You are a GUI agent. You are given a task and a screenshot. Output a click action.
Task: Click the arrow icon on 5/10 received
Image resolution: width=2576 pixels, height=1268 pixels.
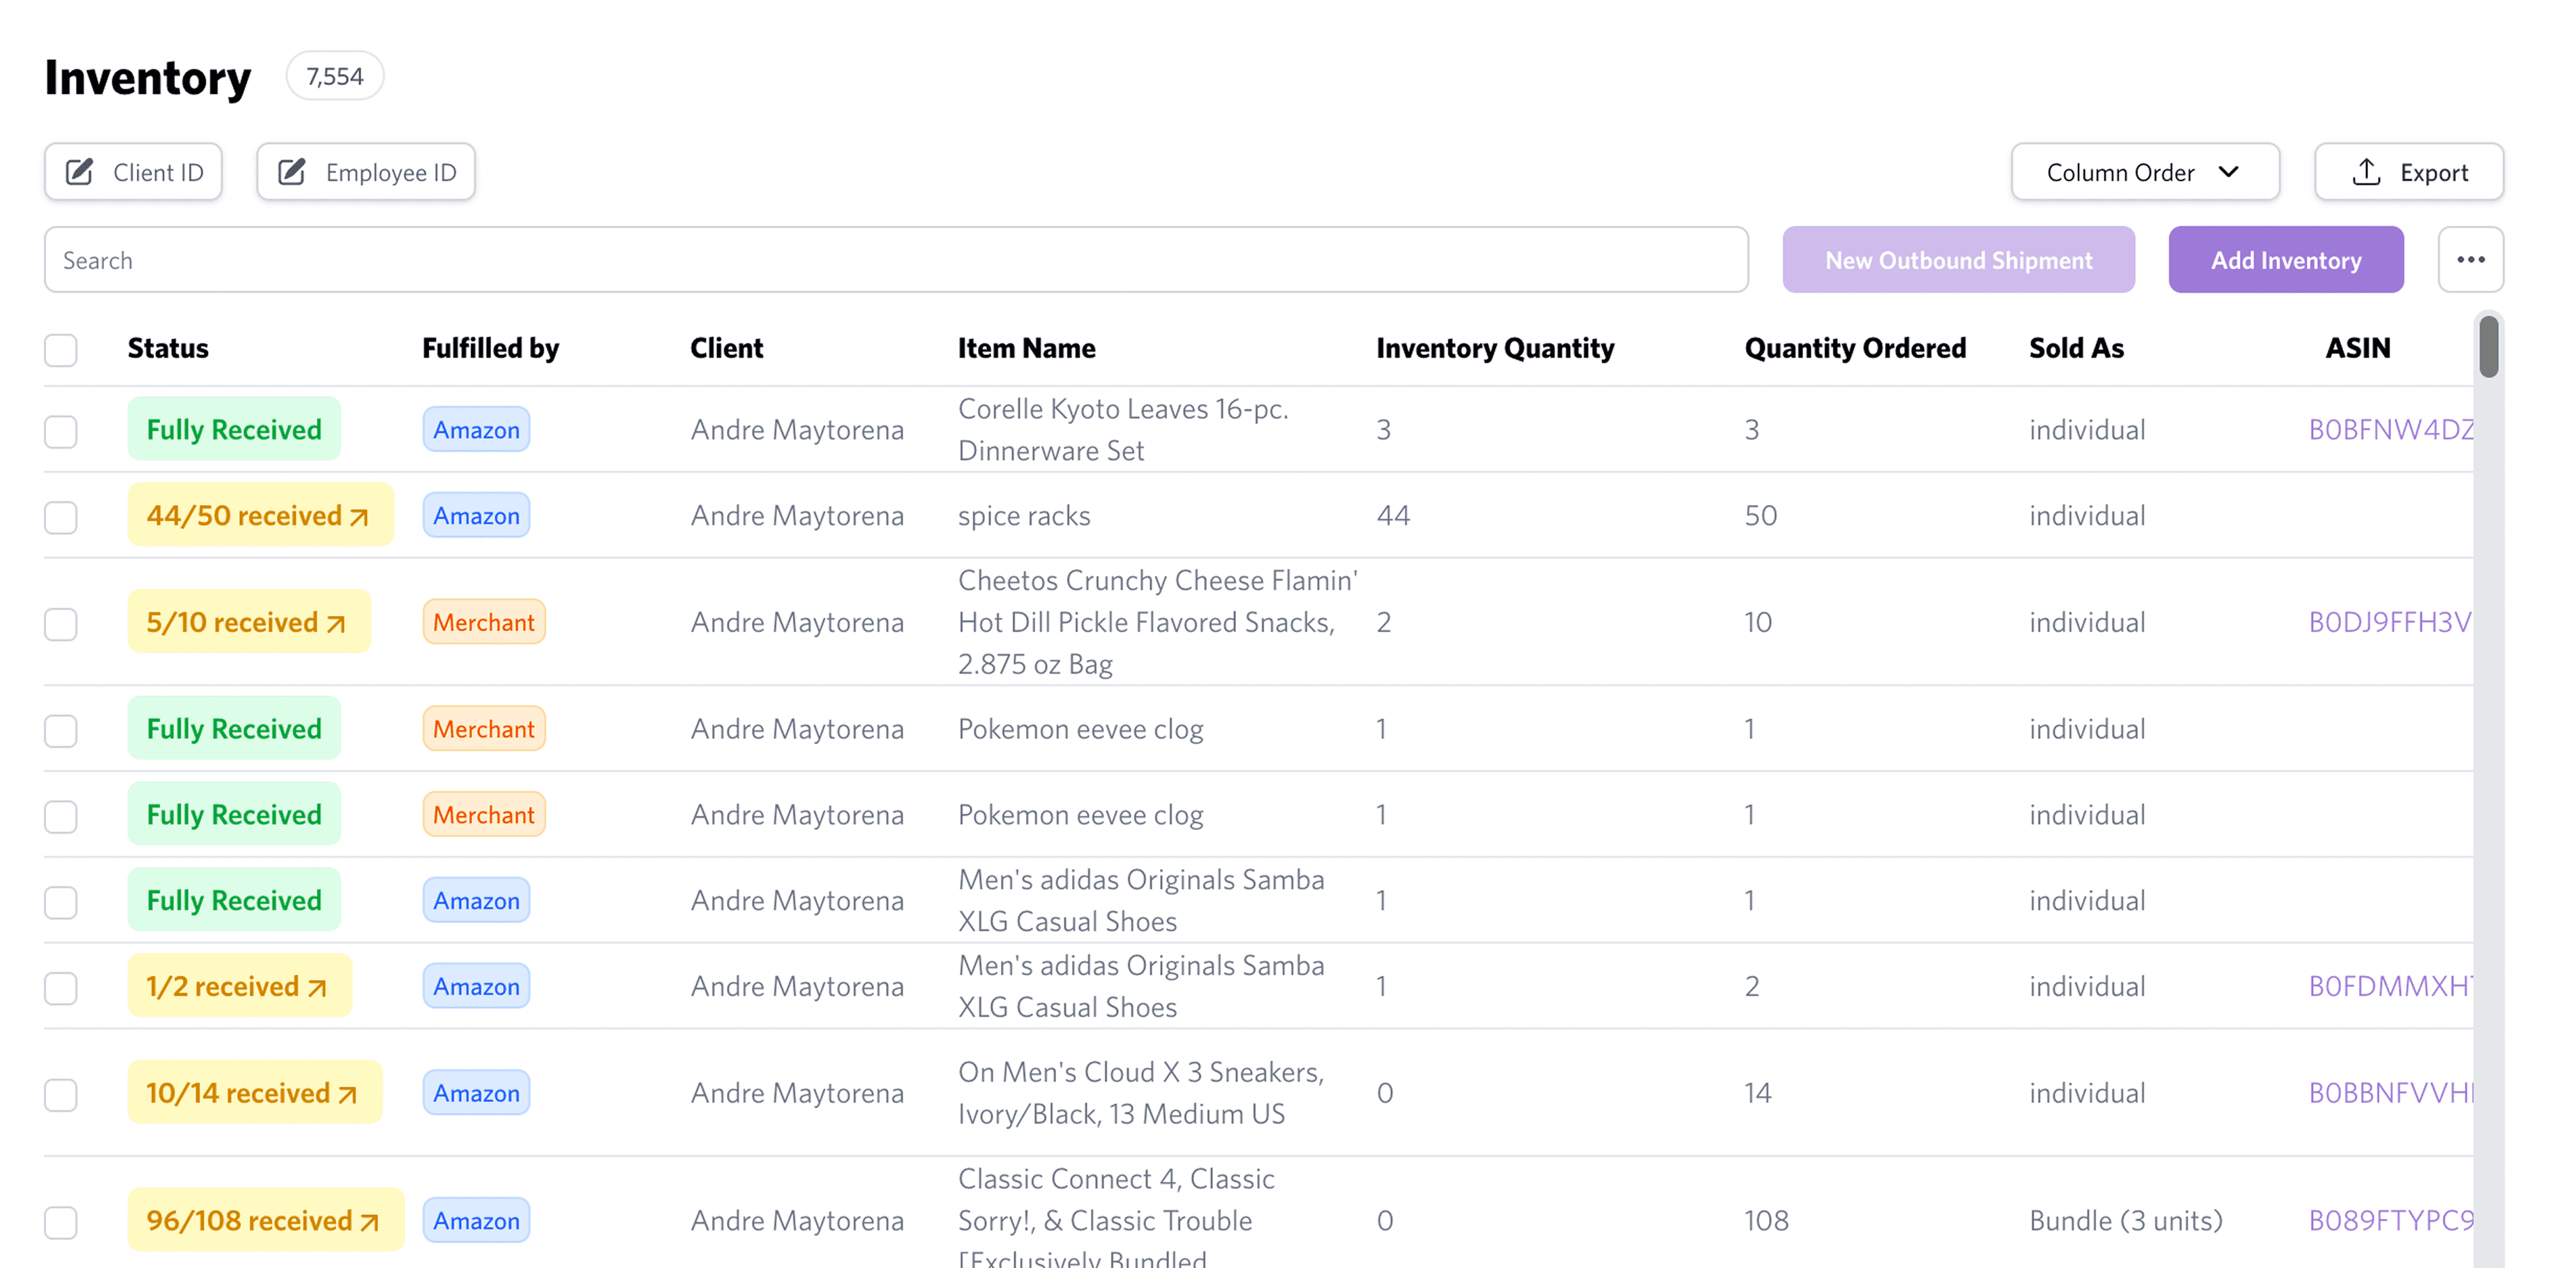click(336, 624)
